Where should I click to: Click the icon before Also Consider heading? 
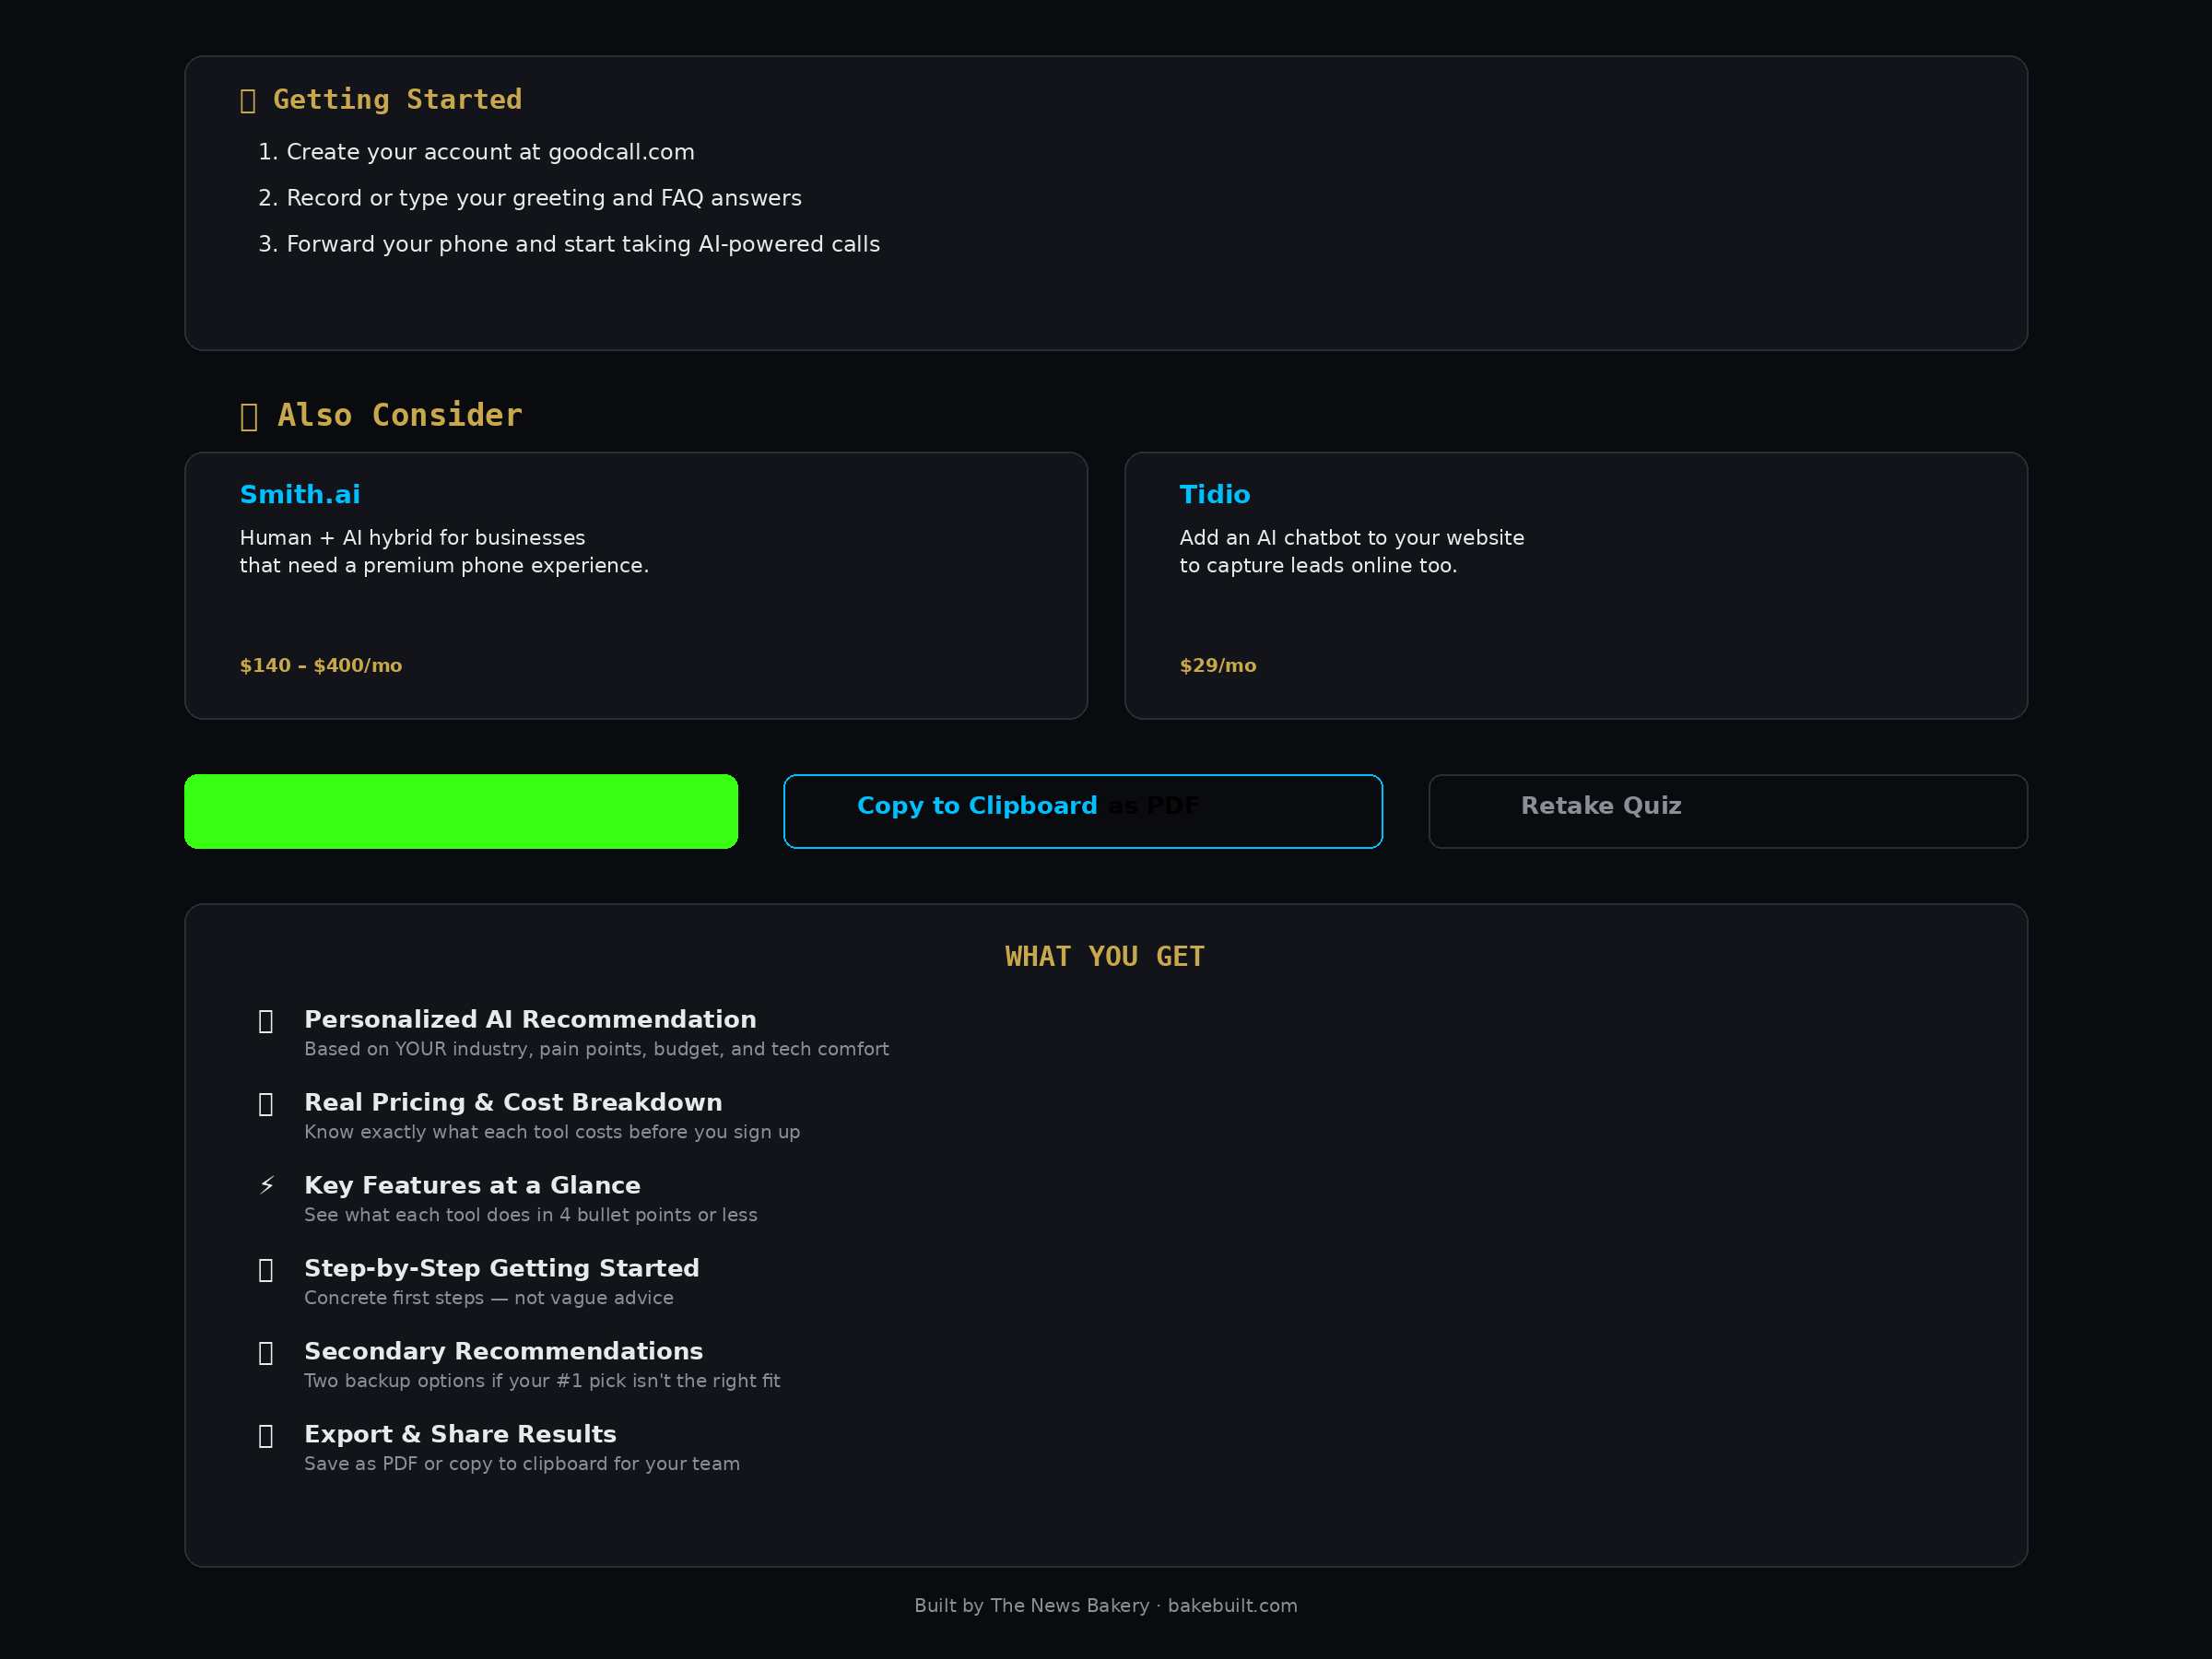(249, 416)
